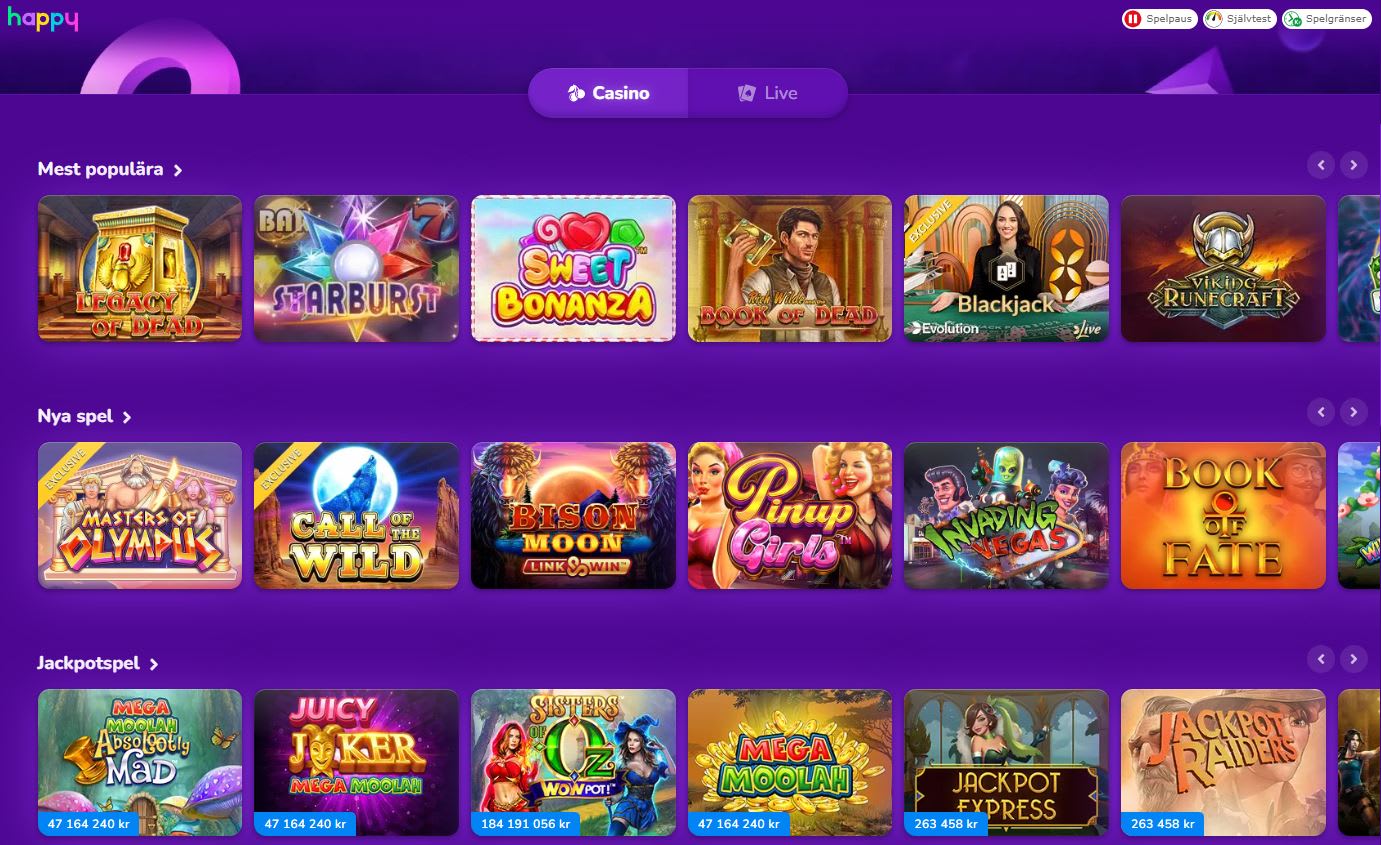Image resolution: width=1381 pixels, height=845 pixels.
Task: Expand the Nya spel category
Action: tap(85, 416)
